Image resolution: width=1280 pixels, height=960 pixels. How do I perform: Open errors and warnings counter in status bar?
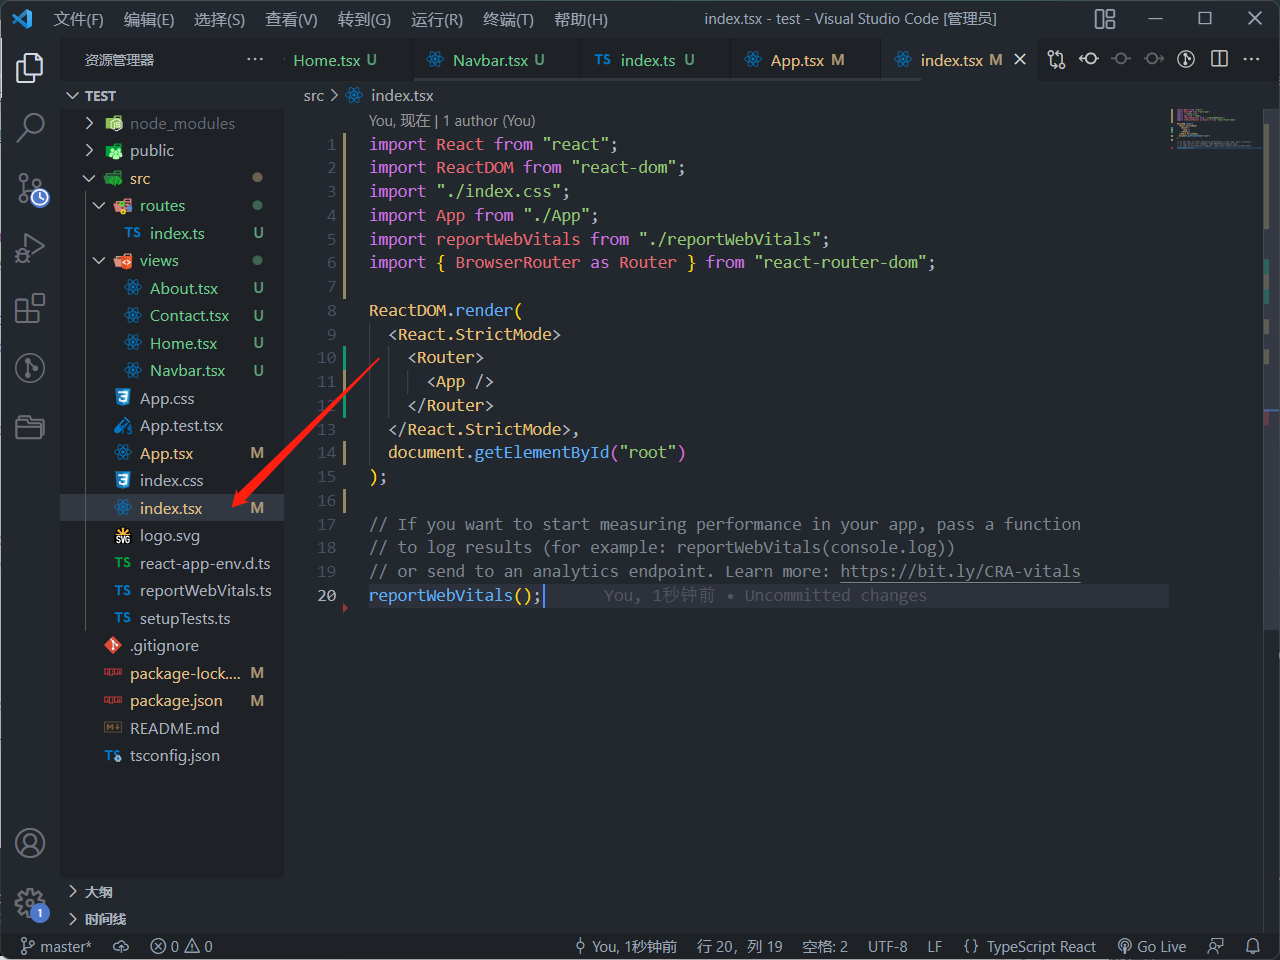tap(181, 946)
